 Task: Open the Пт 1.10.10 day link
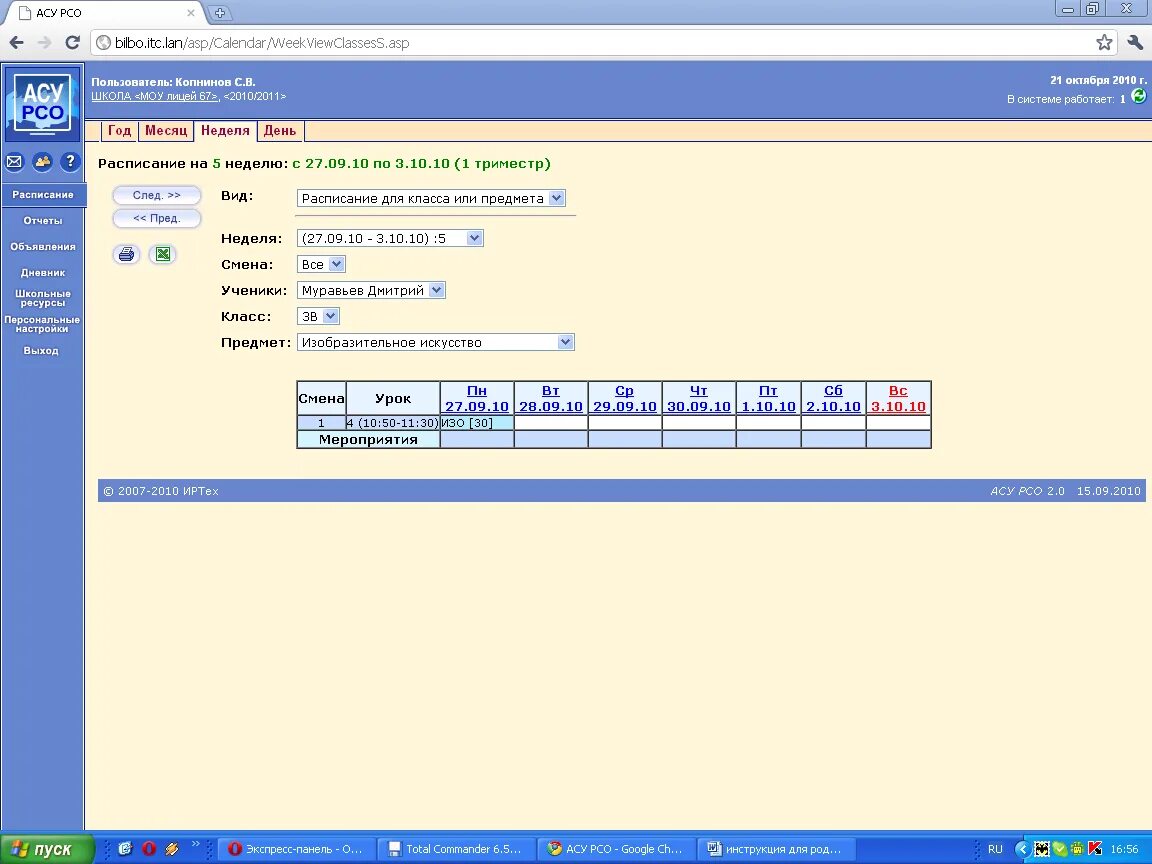tap(768, 398)
